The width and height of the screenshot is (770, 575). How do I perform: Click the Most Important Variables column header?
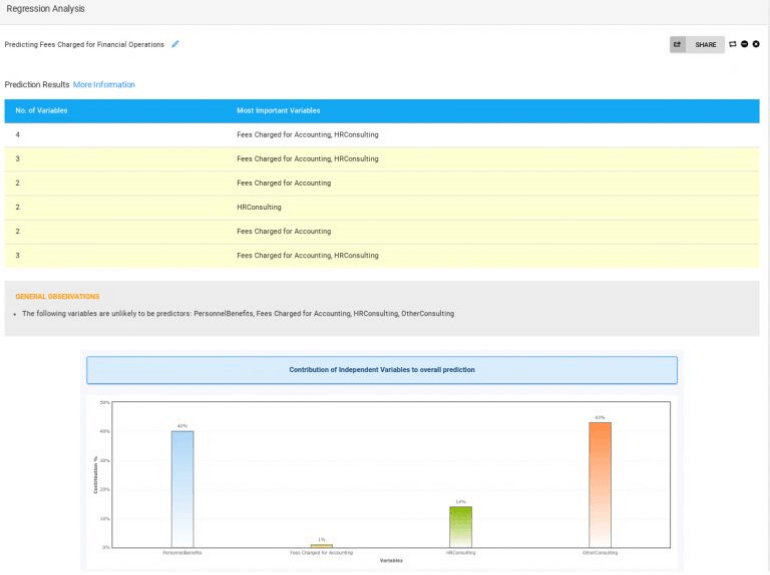click(x=278, y=110)
